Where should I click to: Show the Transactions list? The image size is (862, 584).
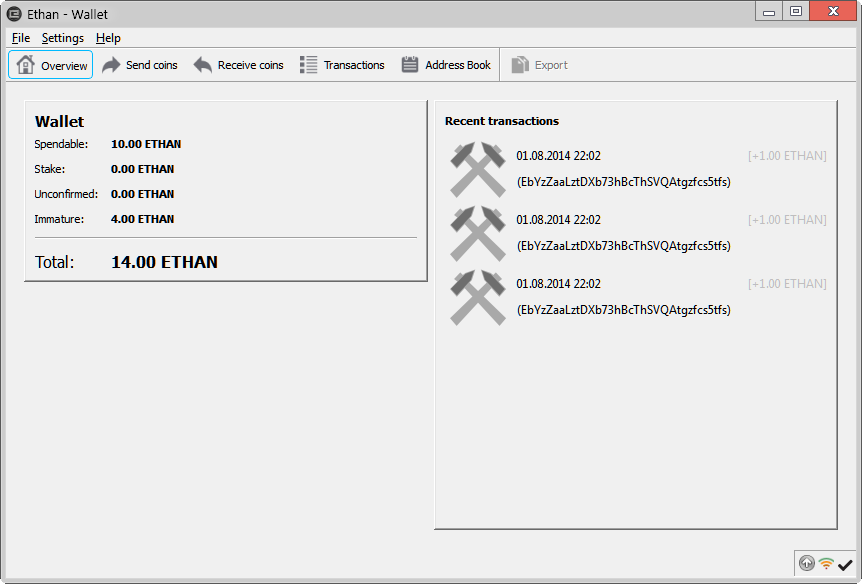[342, 65]
